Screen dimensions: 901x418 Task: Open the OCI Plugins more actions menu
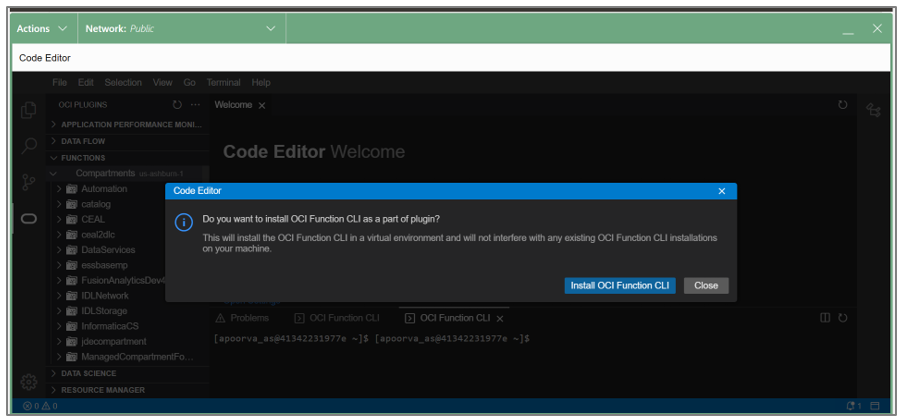point(195,105)
